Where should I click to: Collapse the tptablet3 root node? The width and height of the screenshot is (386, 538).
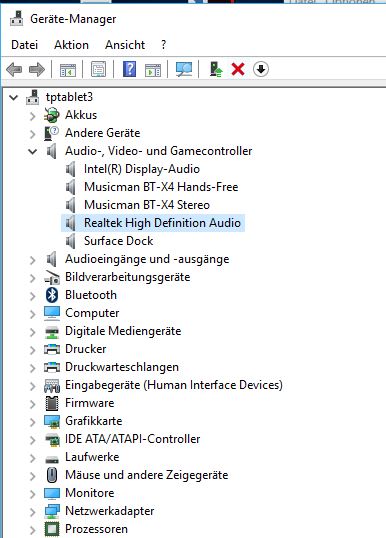14,97
